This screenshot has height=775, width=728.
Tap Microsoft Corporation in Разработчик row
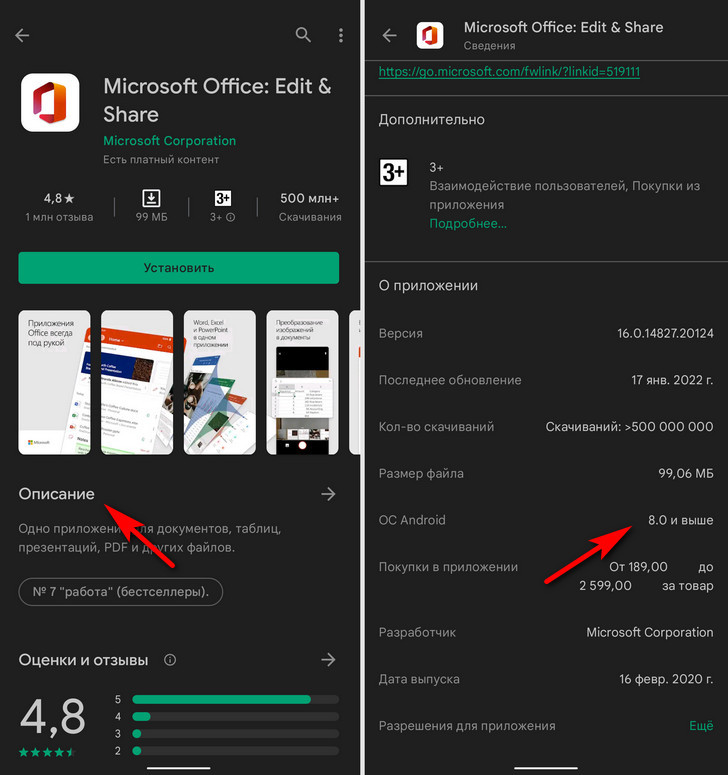pos(650,632)
